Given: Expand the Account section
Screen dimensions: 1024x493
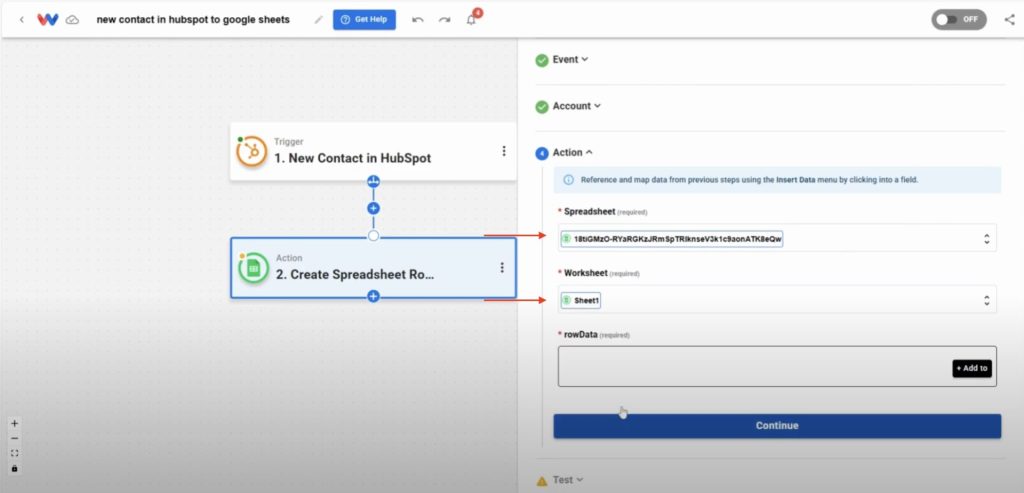Looking at the screenshot, I should [577, 106].
